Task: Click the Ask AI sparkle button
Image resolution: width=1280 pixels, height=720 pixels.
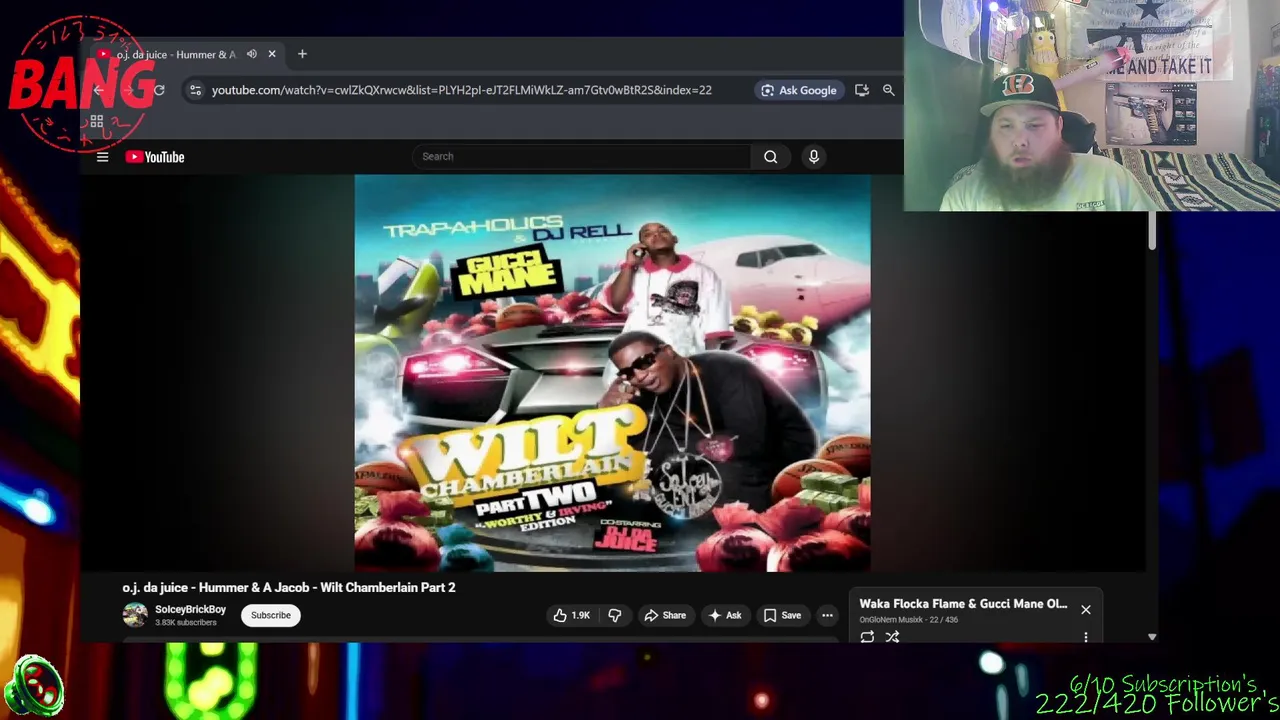Action: point(725,615)
